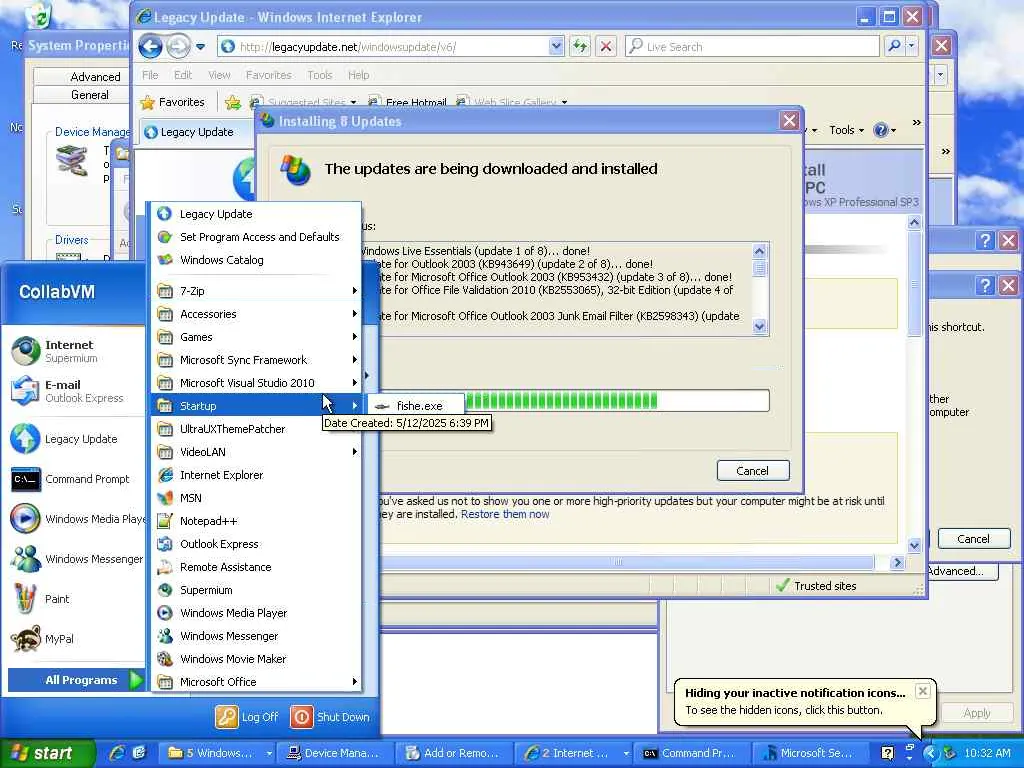Launch Command Prompt from Start menu
Viewport: 1024px width, 768px height.
click(75, 479)
